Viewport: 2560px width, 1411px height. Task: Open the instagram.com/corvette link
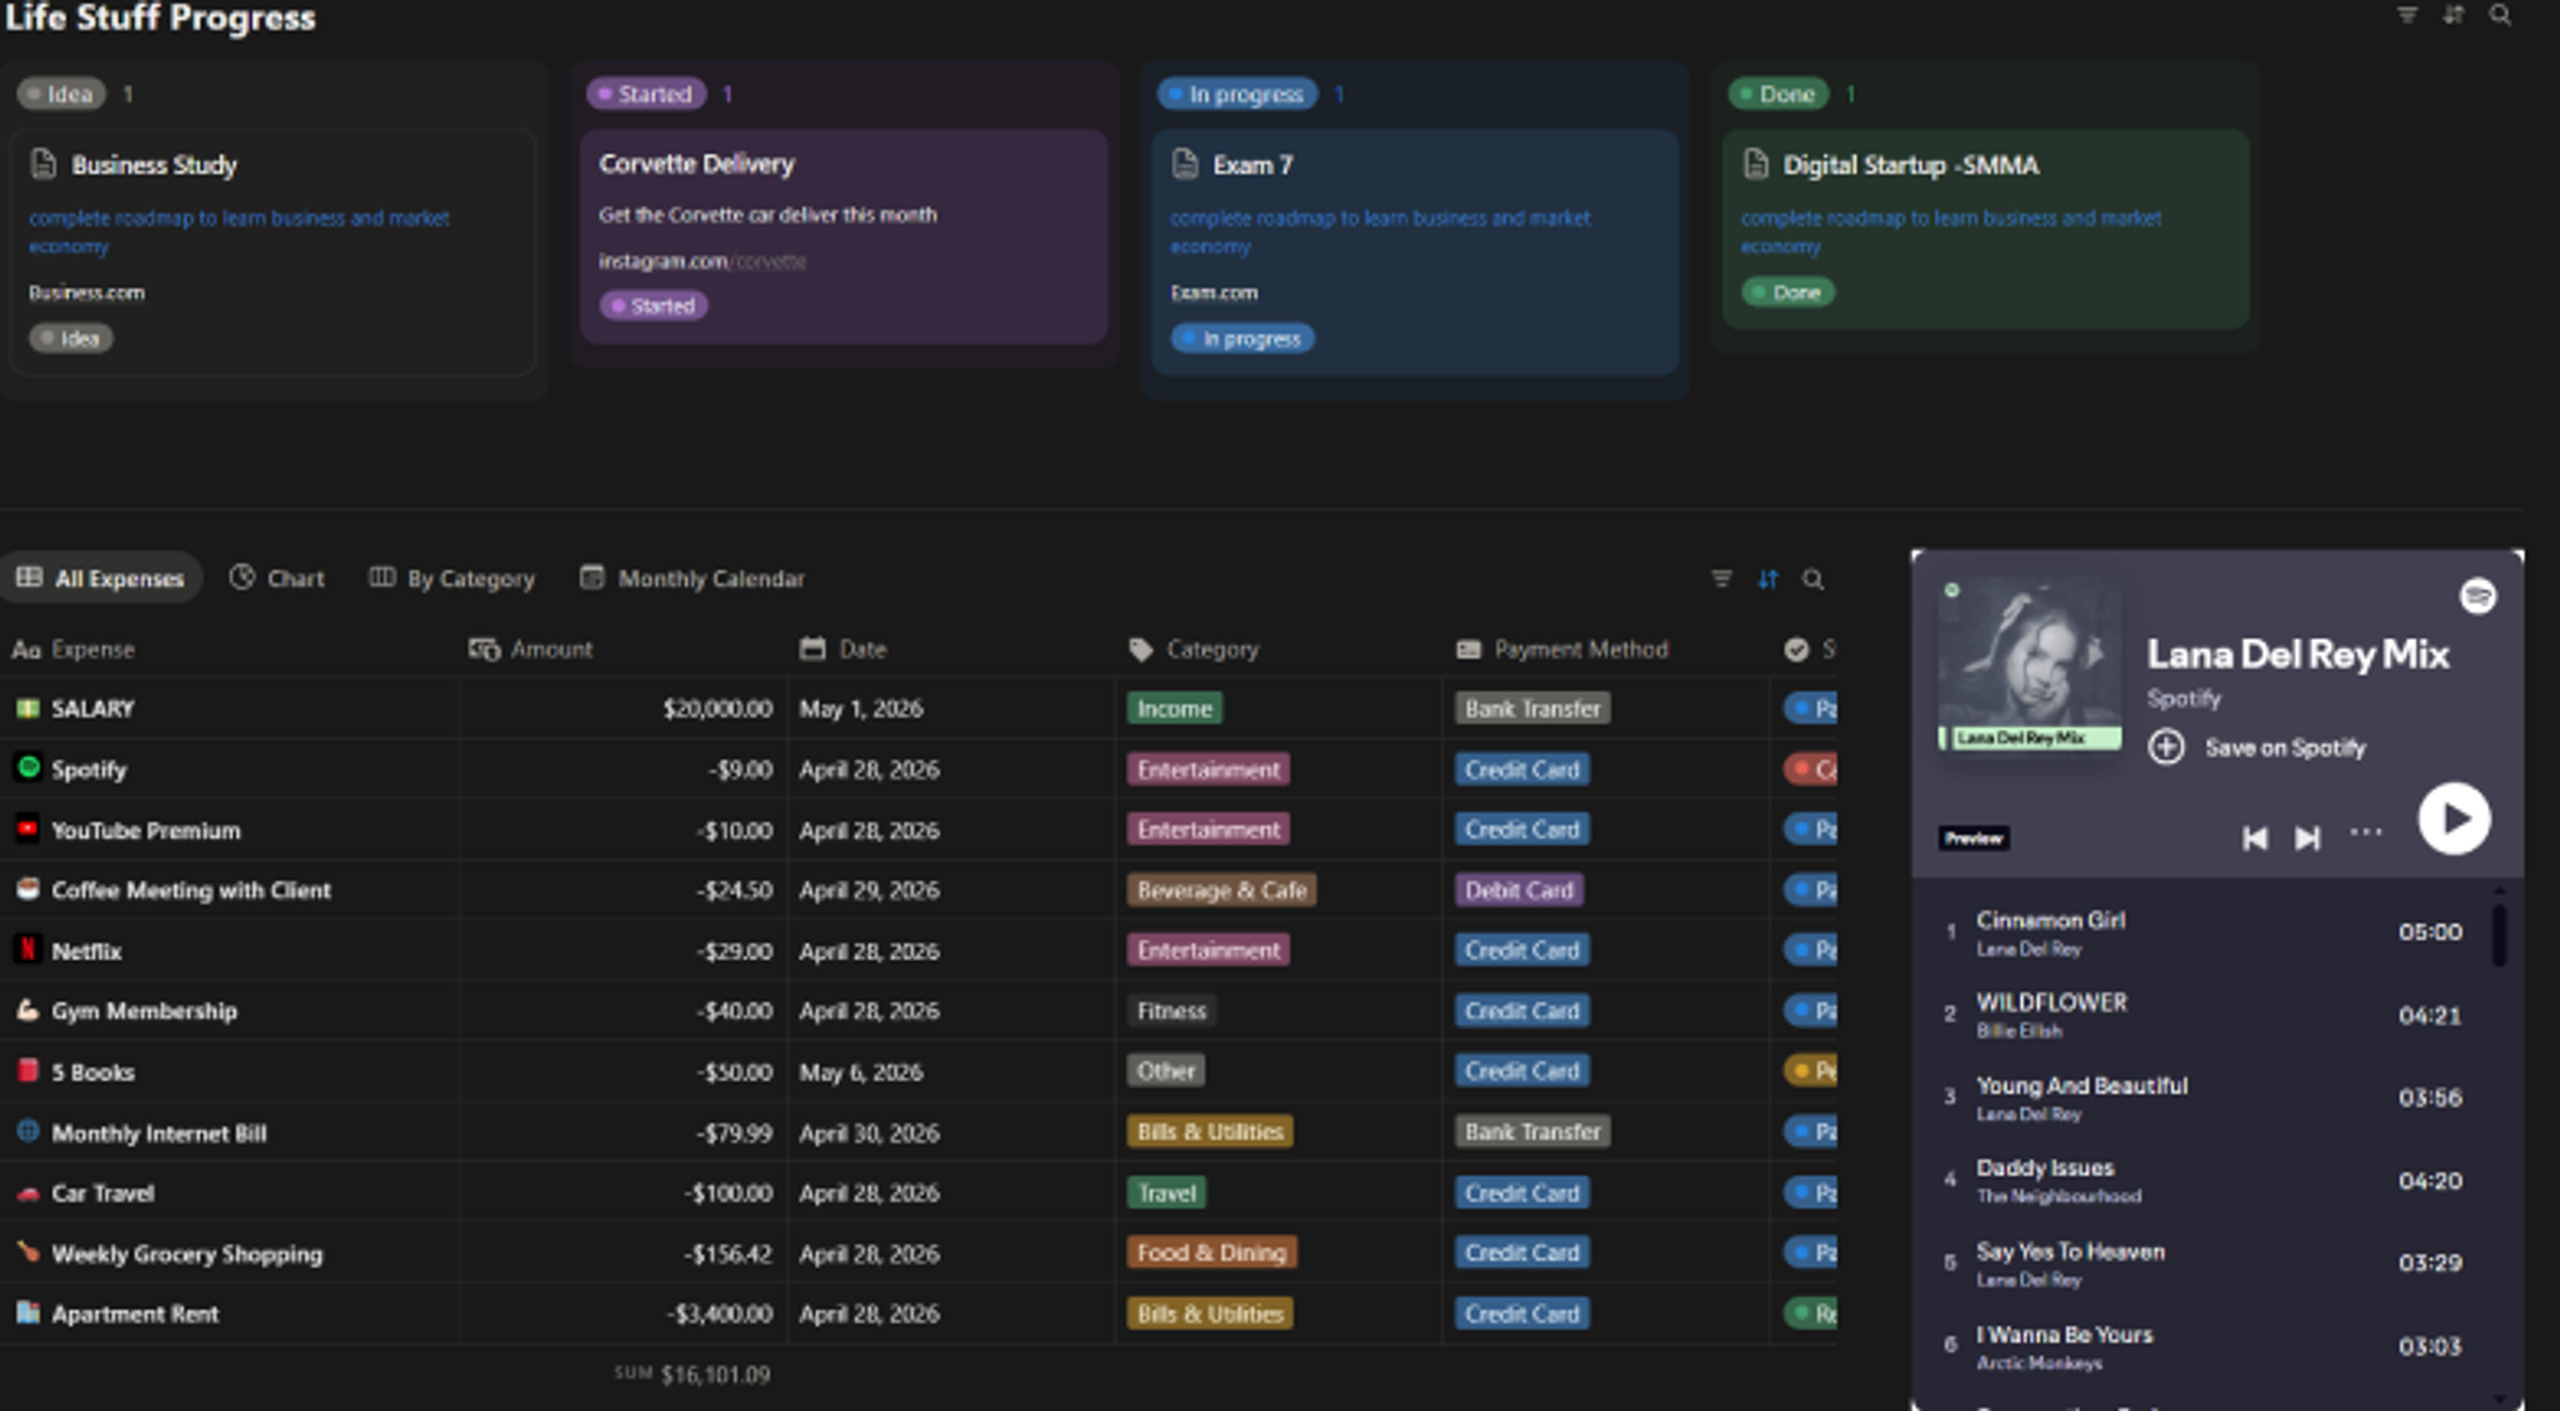[702, 261]
